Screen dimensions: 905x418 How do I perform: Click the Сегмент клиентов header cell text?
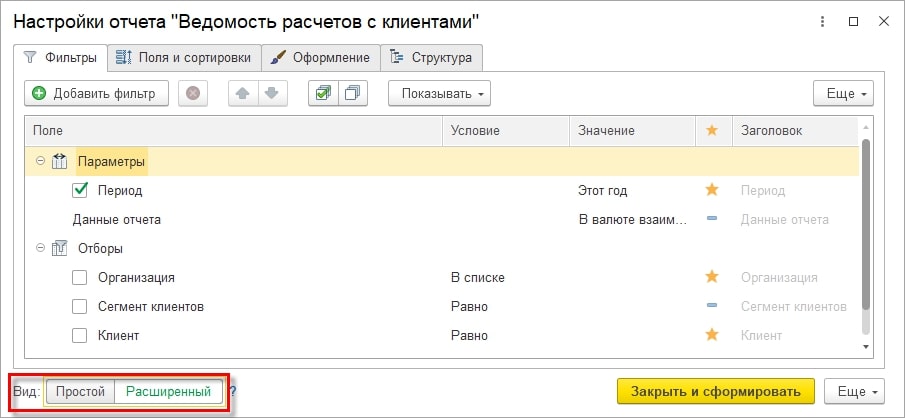[794, 307]
